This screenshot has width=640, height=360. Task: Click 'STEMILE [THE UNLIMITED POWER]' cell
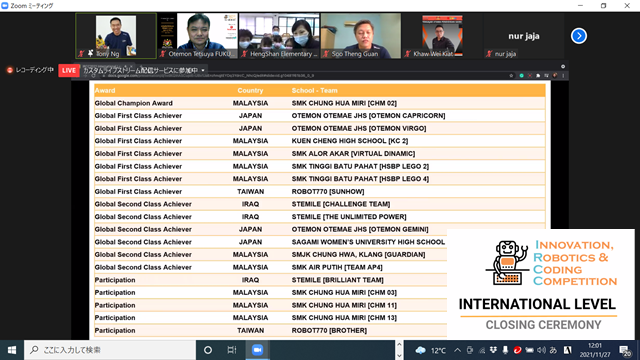(349, 217)
